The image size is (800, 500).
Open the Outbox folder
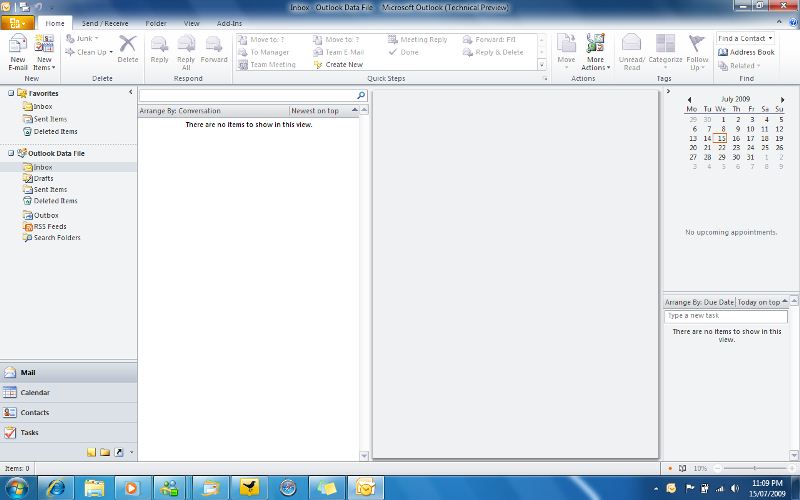click(x=46, y=215)
